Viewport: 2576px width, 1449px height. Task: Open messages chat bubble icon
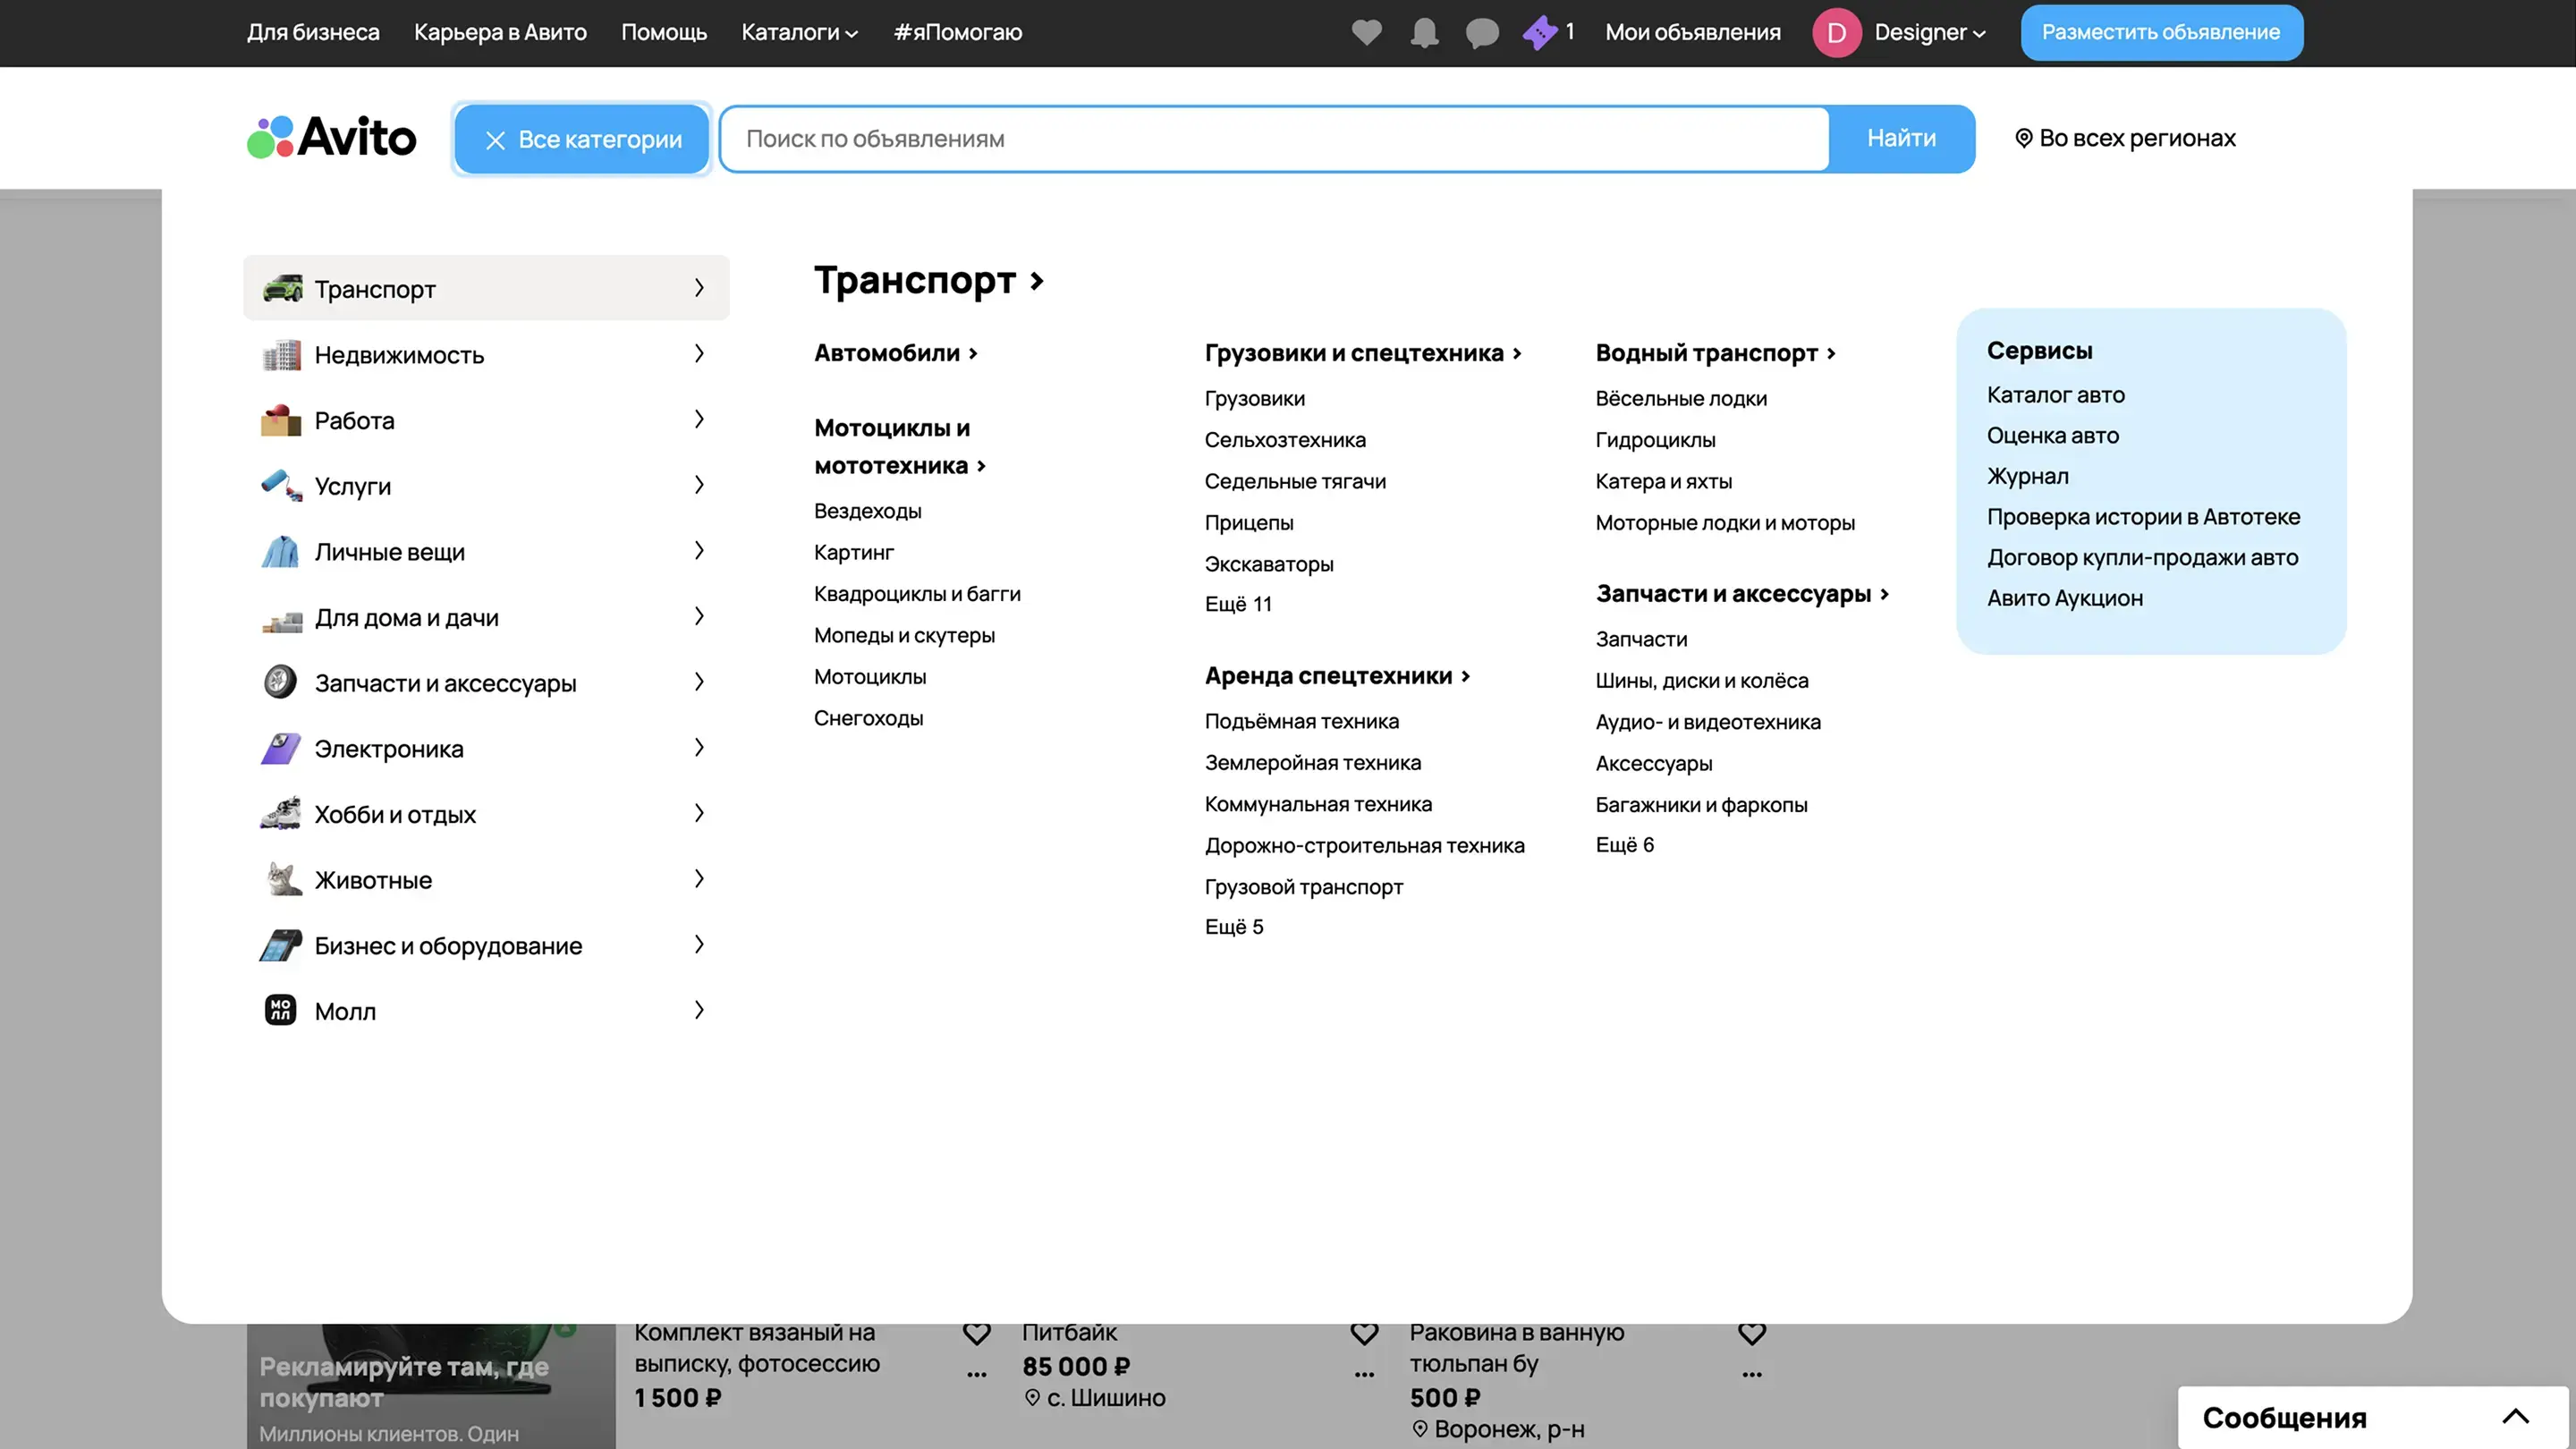pyautogui.click(x=1481, y=32)
